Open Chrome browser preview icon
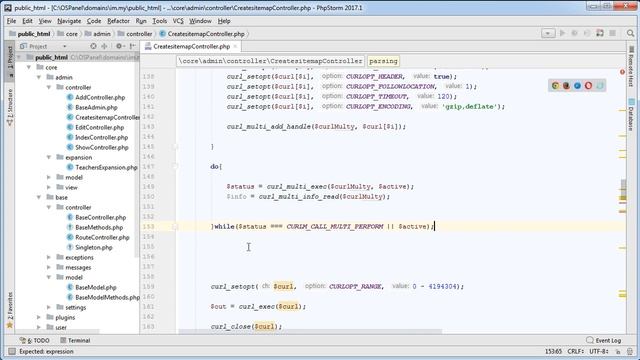The image size is (640, 360). [x=555, y=86]
